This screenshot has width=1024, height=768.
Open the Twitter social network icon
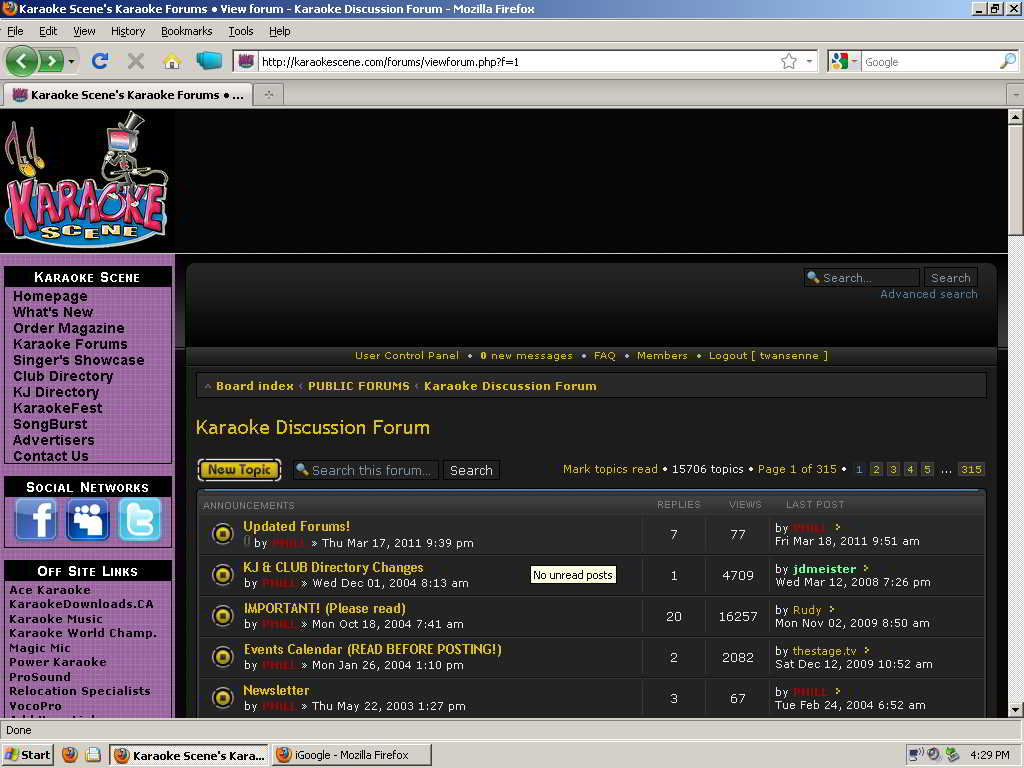[139, 520]
